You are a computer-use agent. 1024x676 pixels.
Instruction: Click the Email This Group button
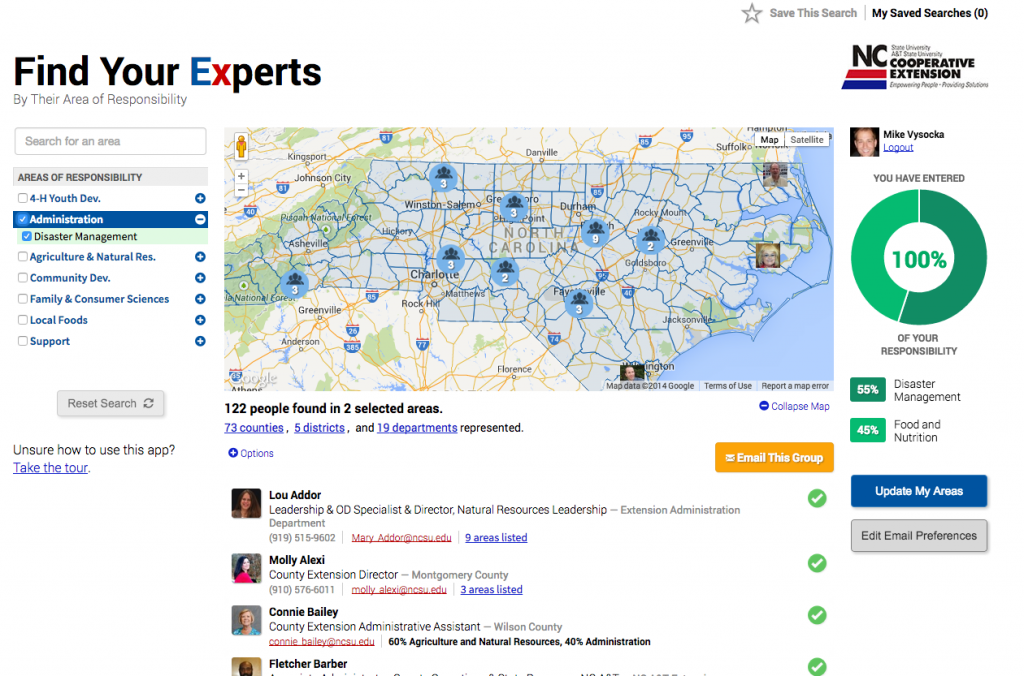pos(774,457)
